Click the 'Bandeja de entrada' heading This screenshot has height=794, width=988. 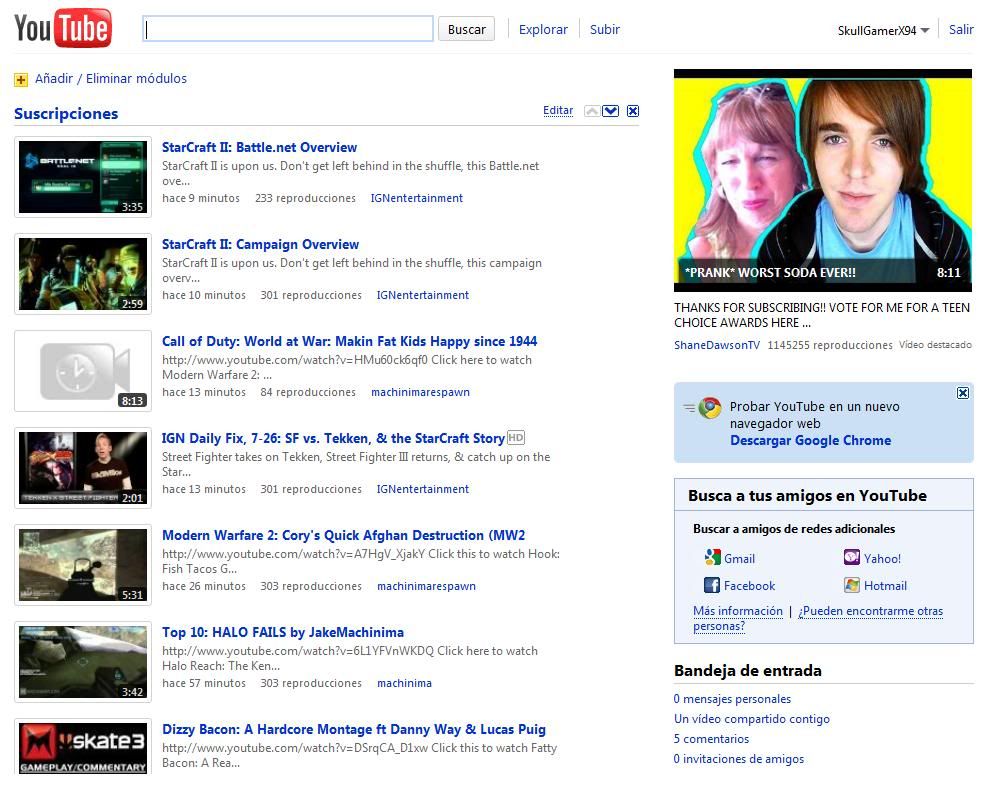748,670
